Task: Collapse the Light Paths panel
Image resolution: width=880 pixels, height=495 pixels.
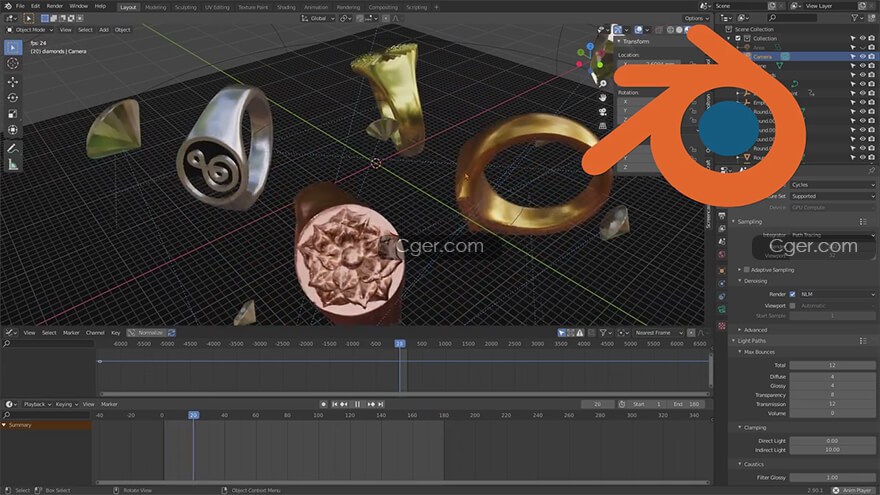Action: coord(751,341)
